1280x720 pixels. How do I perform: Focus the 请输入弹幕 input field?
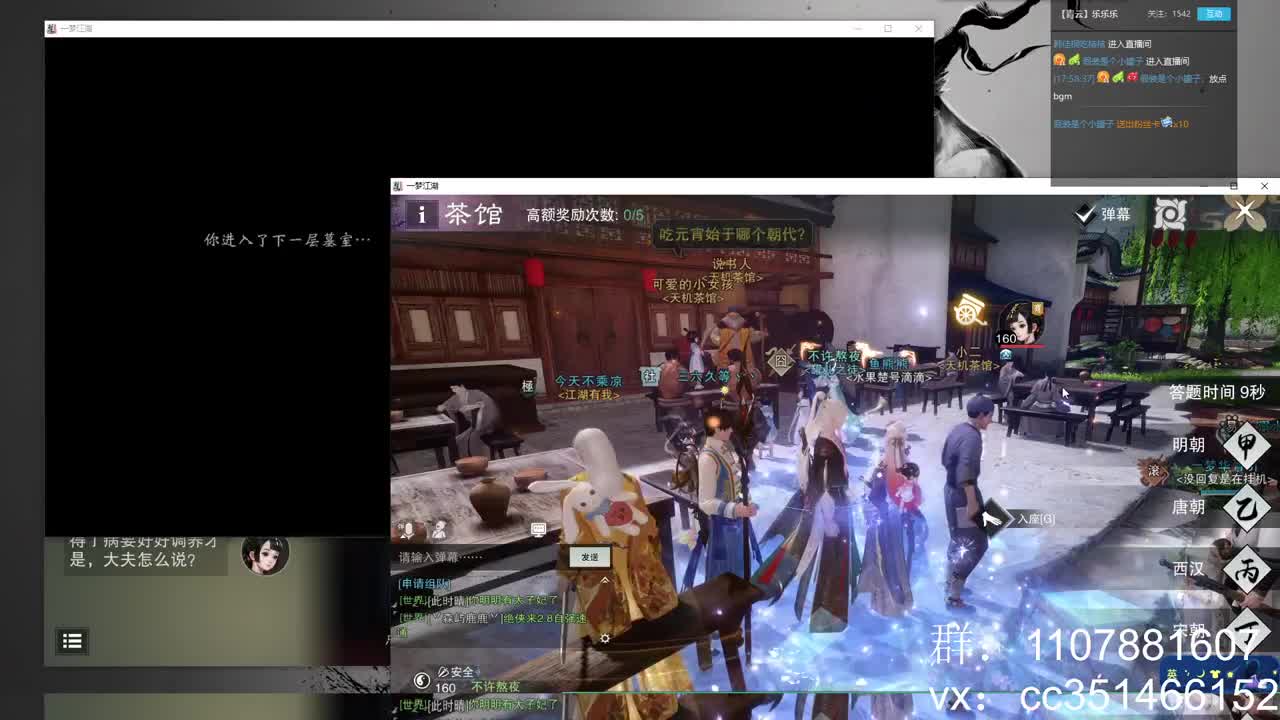click(480, 557)
